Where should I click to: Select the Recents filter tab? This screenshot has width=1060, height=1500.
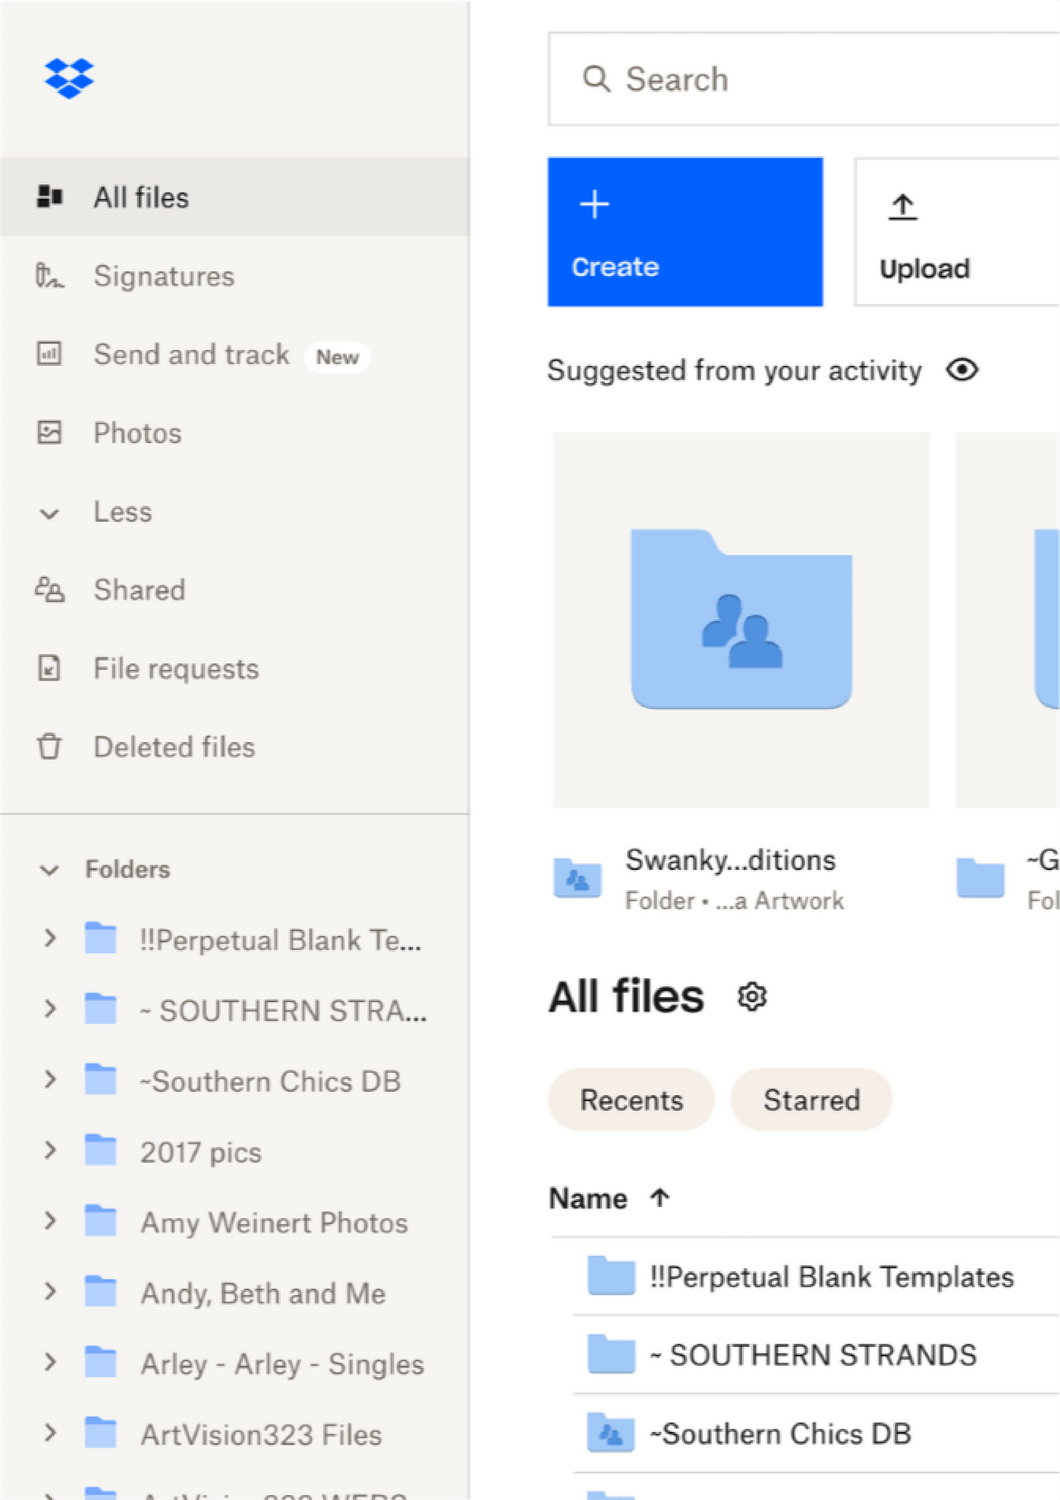coord(631,1100)
